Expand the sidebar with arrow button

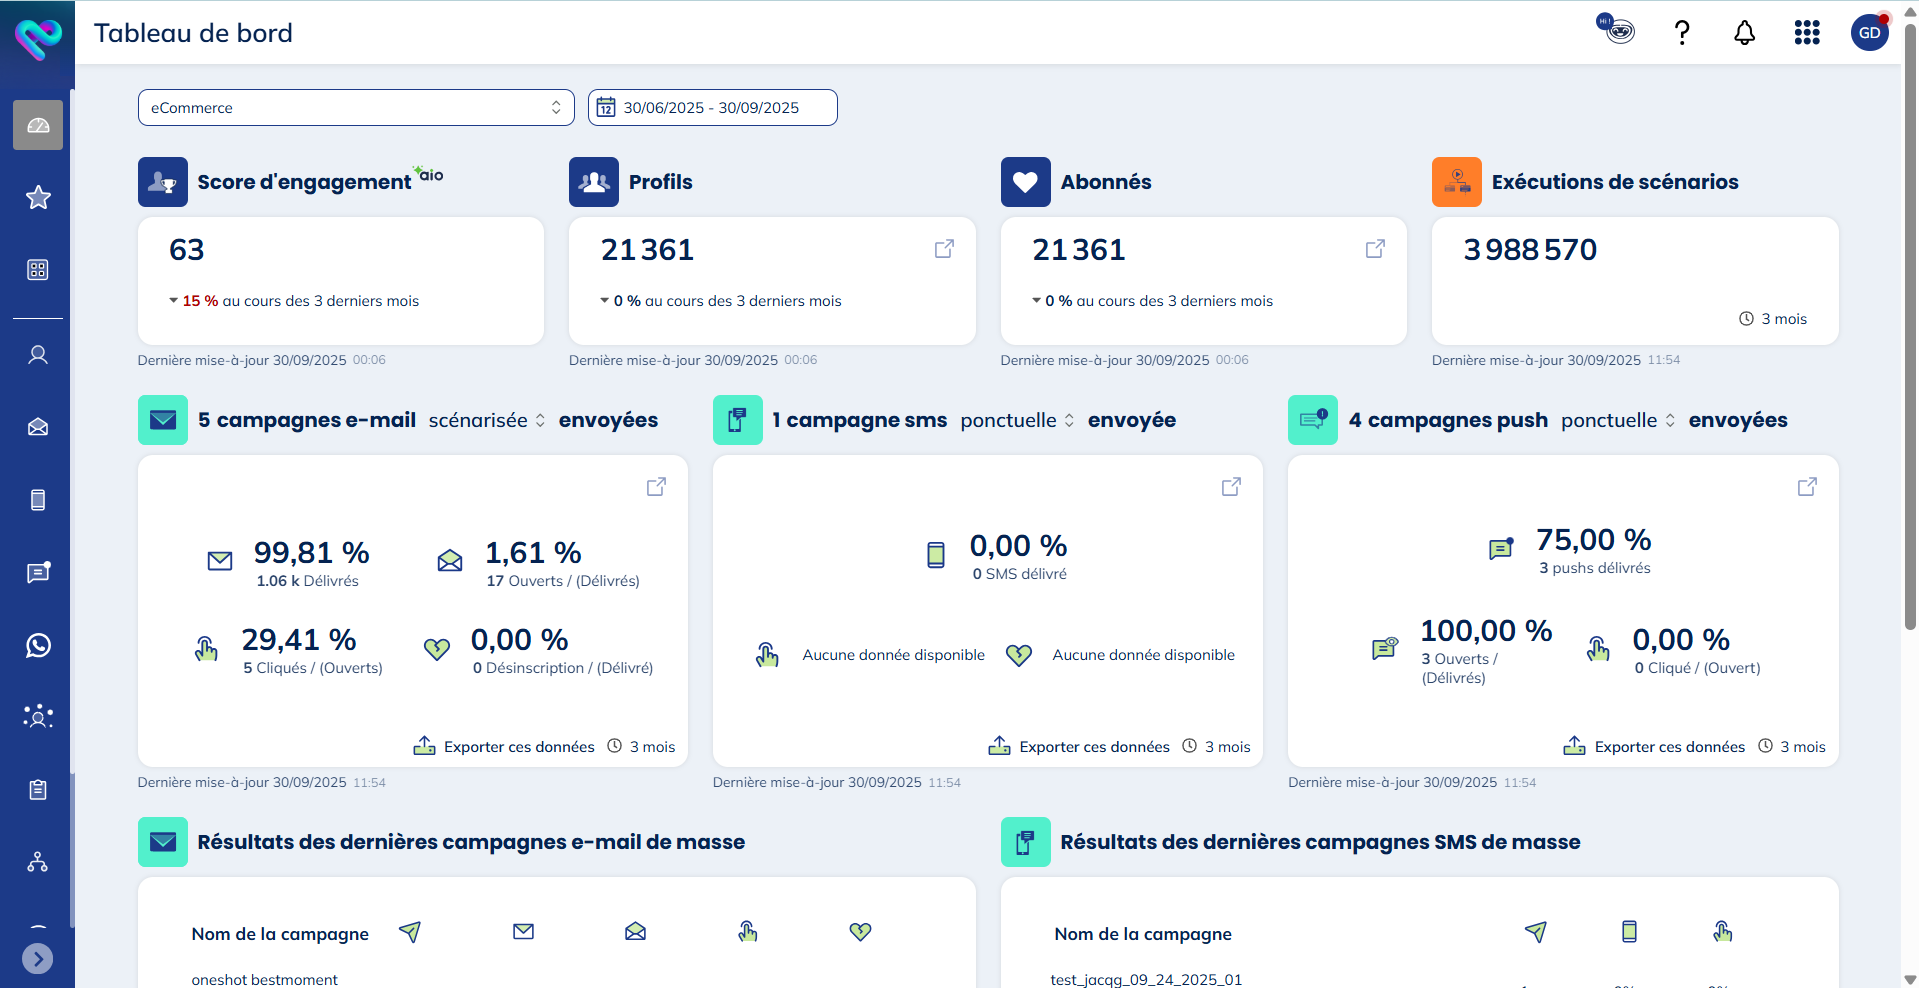(x=37, y=959)
